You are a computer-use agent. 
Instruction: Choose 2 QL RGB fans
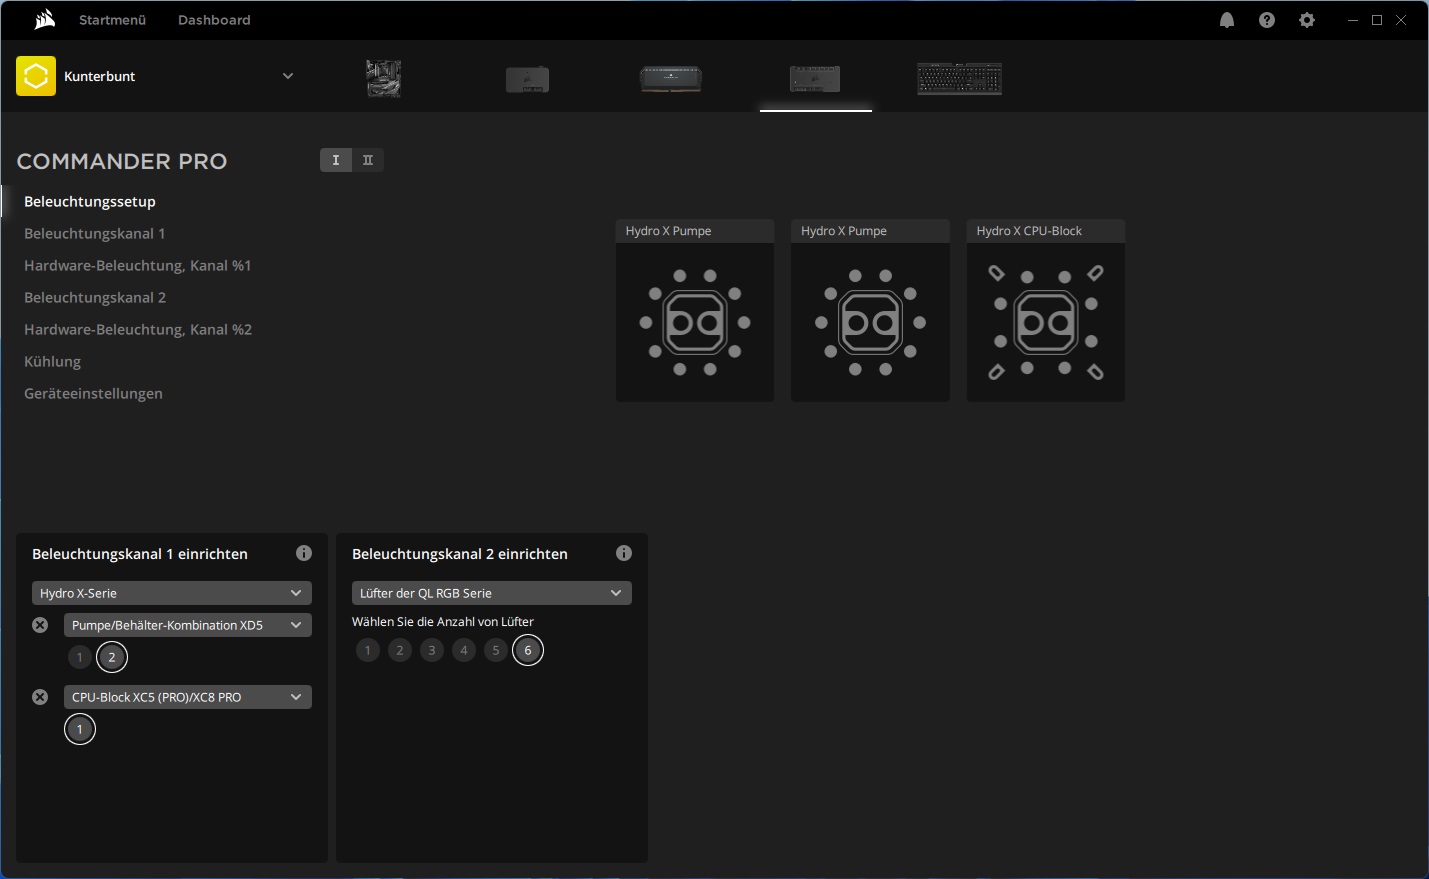400,650
